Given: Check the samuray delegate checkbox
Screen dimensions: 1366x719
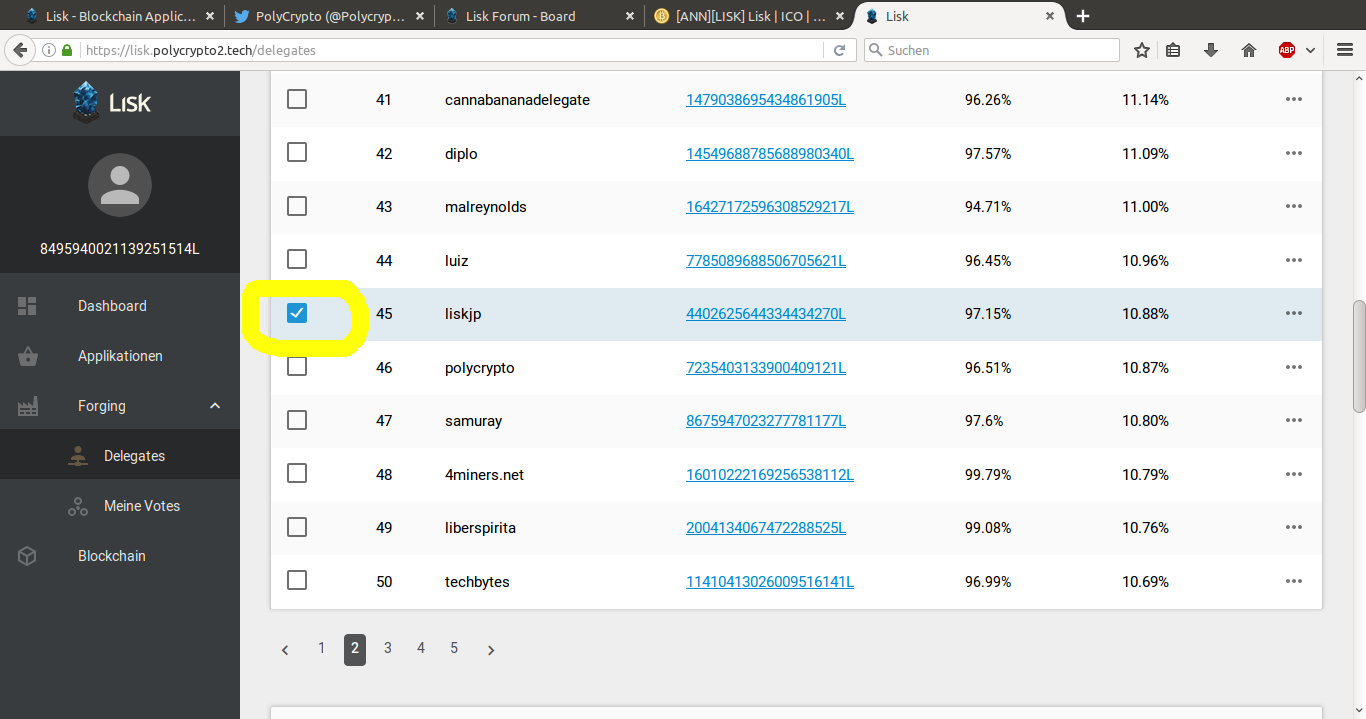Looking at the screenshot, I should coord(297,420).
